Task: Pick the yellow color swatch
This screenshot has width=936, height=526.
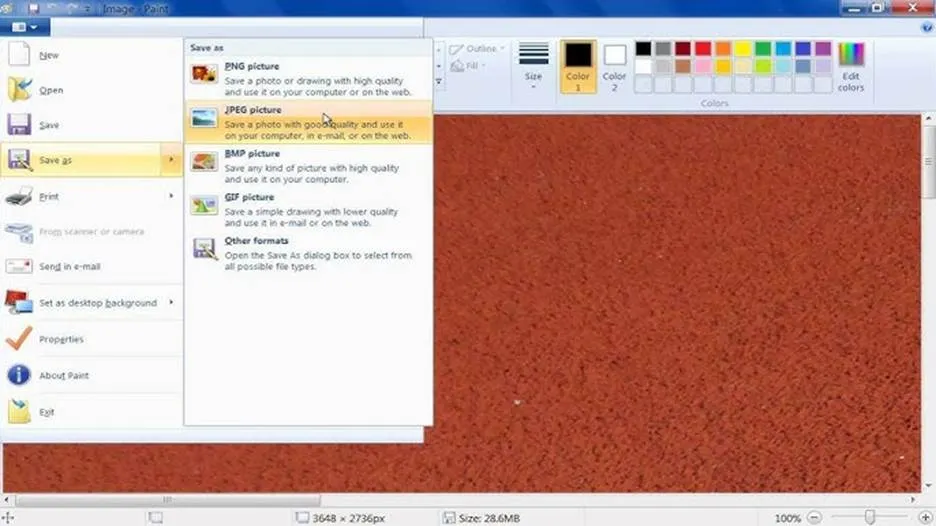Action: point(743,48)
